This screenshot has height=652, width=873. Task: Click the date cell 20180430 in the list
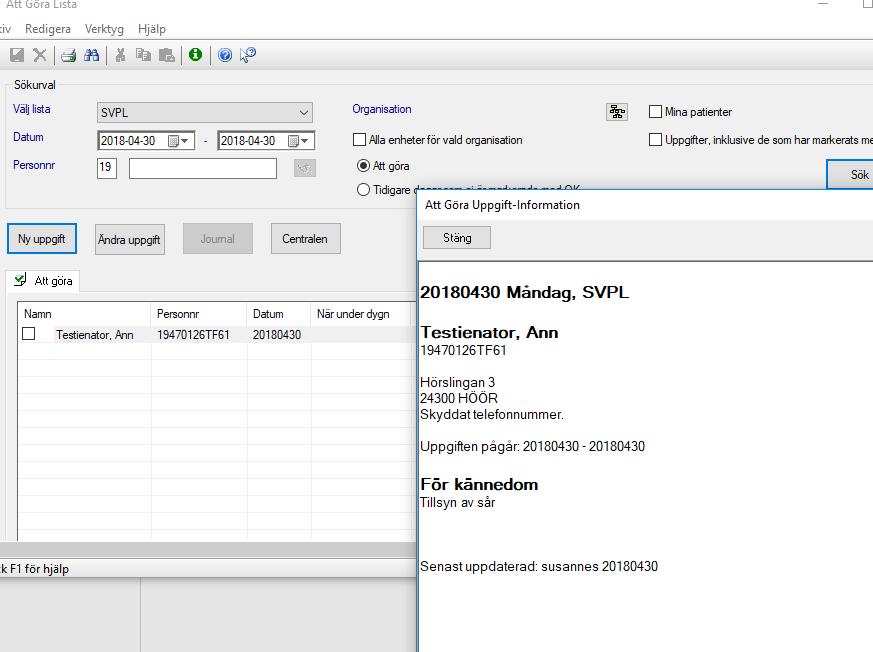click(277, 335)
